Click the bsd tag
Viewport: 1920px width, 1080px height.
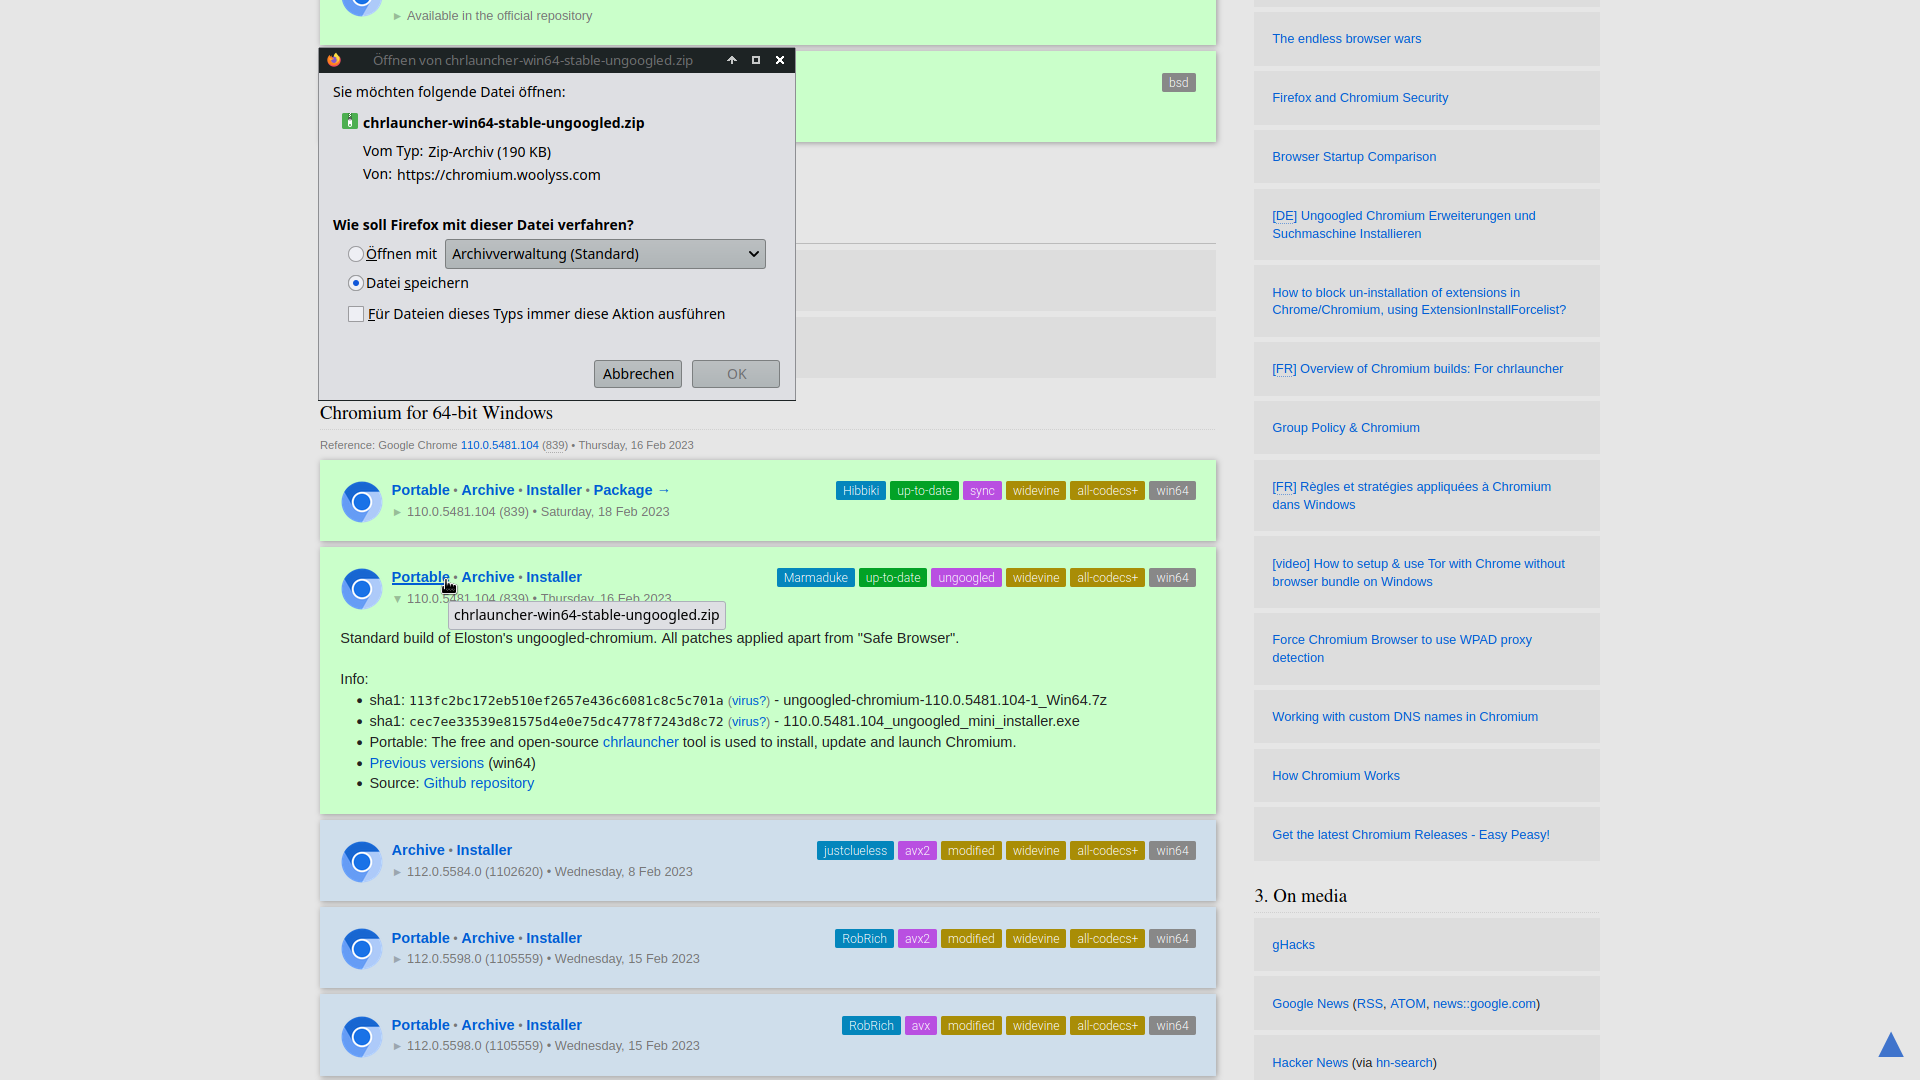coord(1179,83)
